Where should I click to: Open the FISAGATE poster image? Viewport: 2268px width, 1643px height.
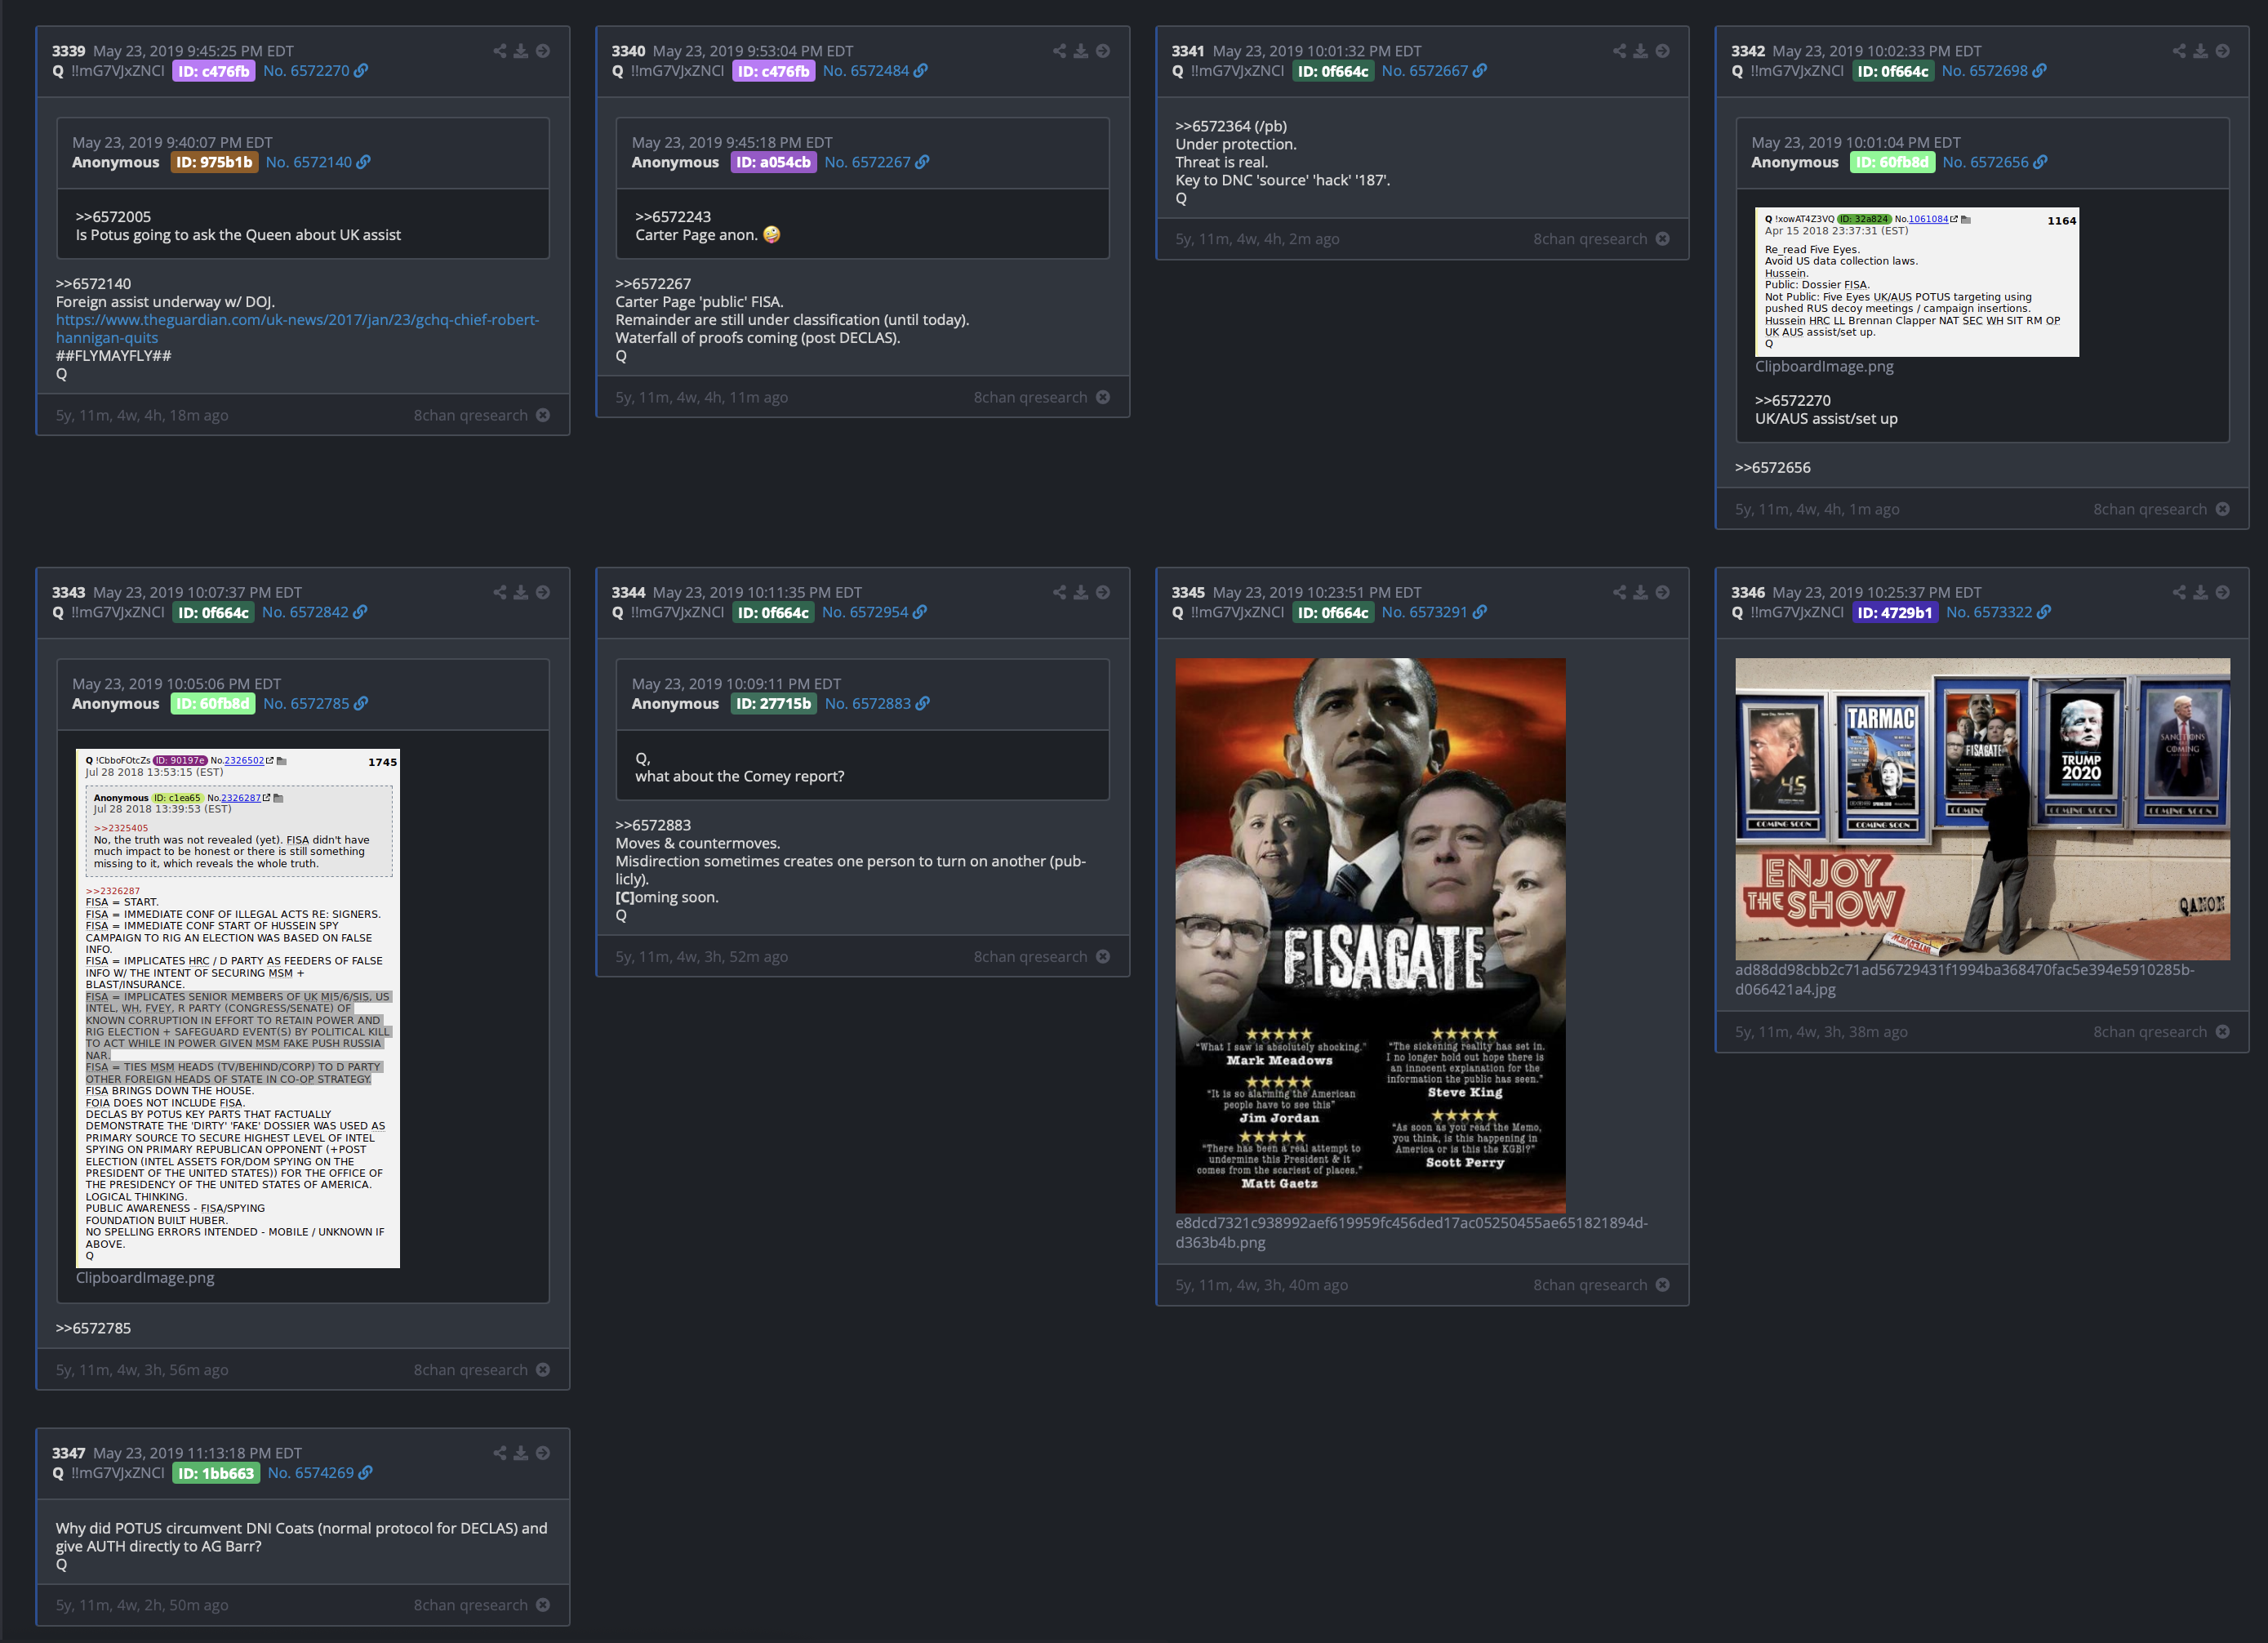(x=1370, y=935)
